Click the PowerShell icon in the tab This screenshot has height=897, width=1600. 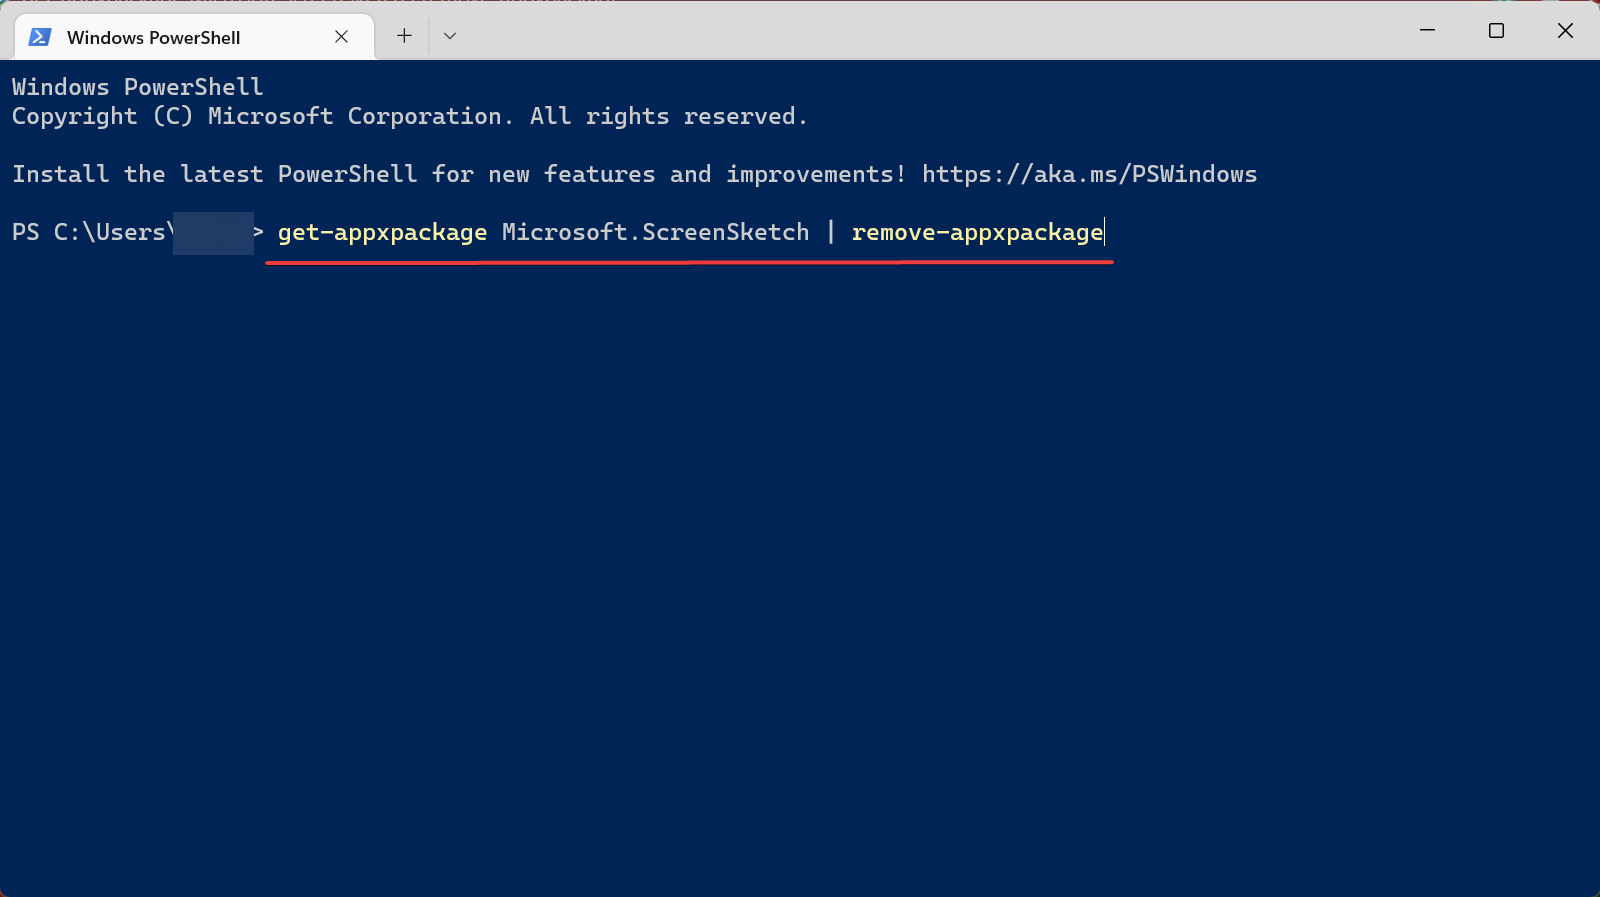[x=40, y=37]
